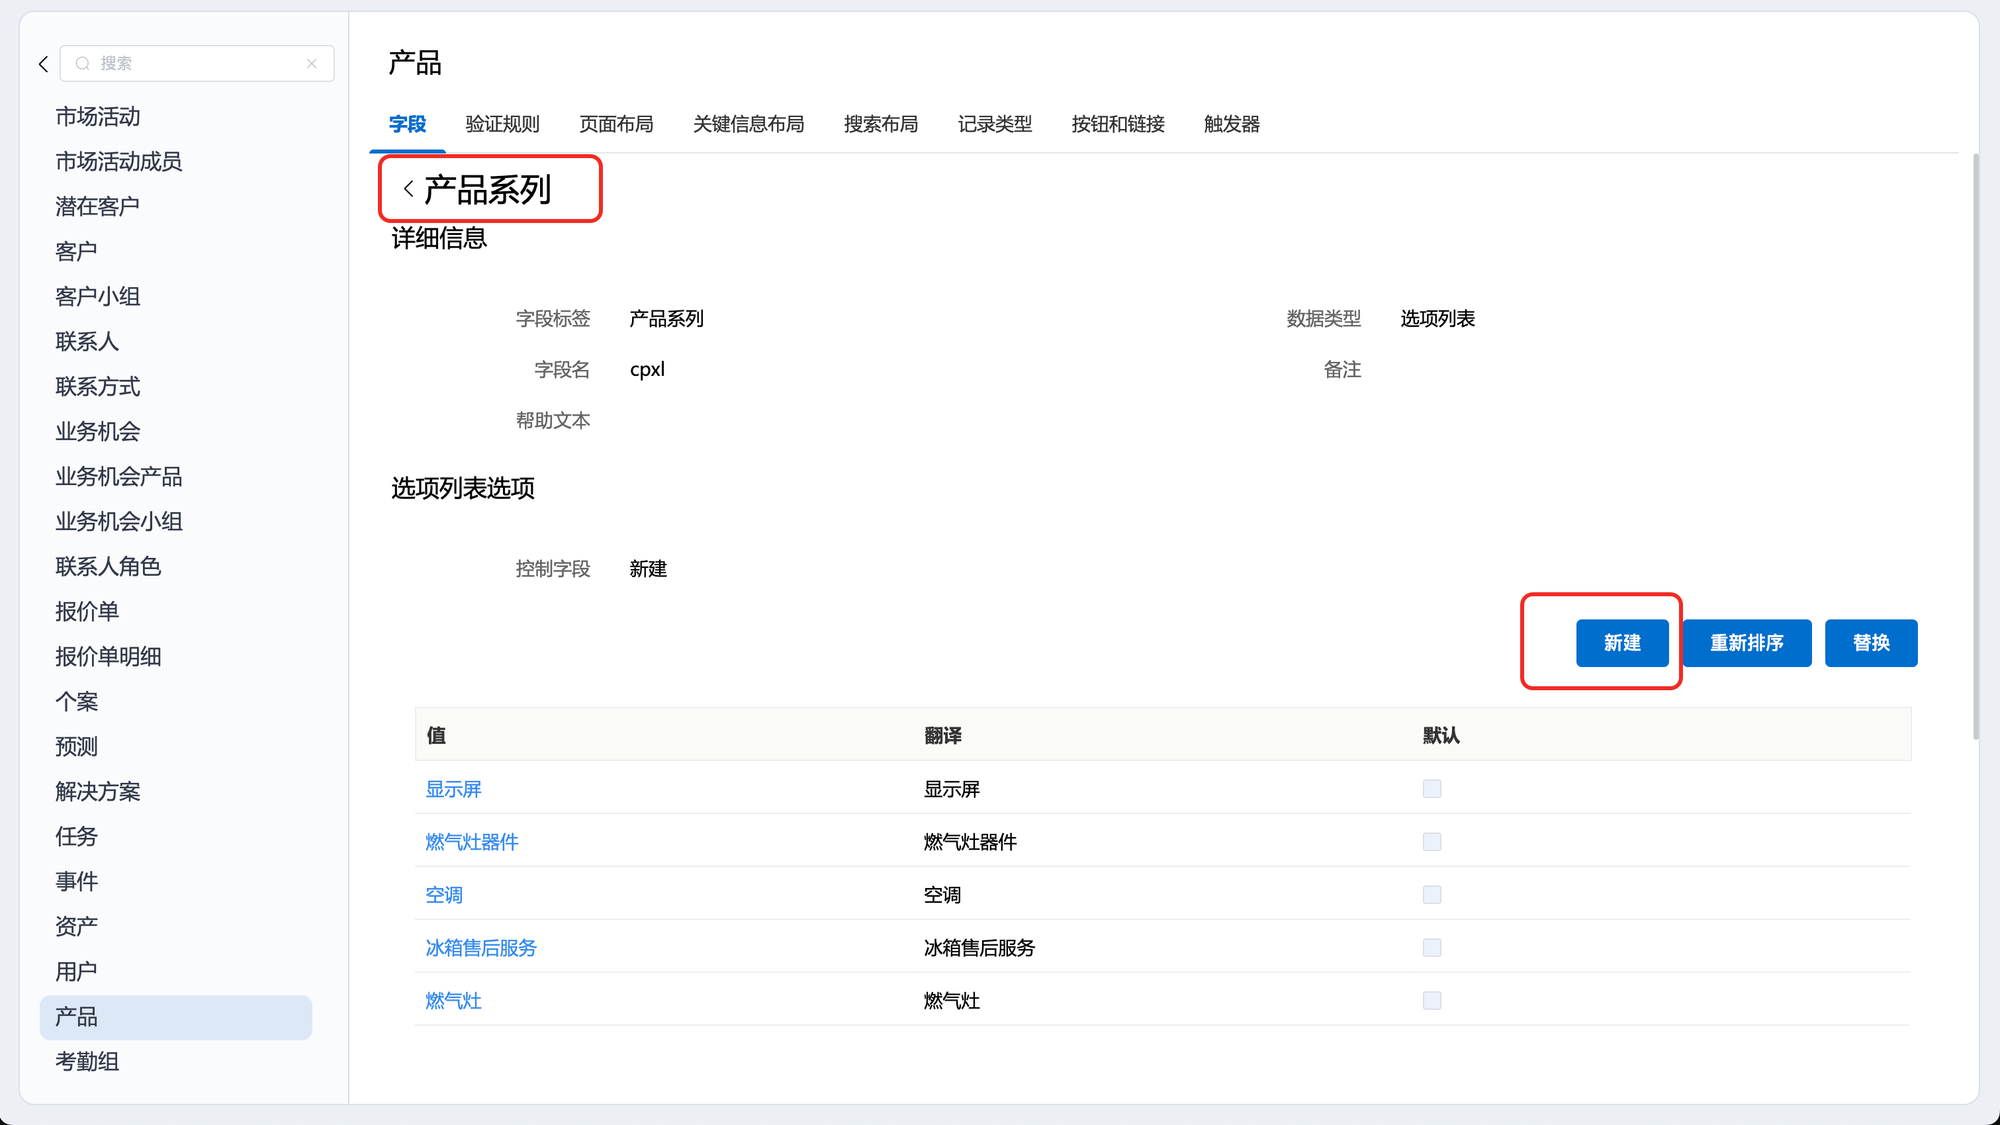The width and height of the screenshot is (2000, 1125).
Task: Enable the default checkbox for 冰箱售后服务
Action: coord(1431,948)
